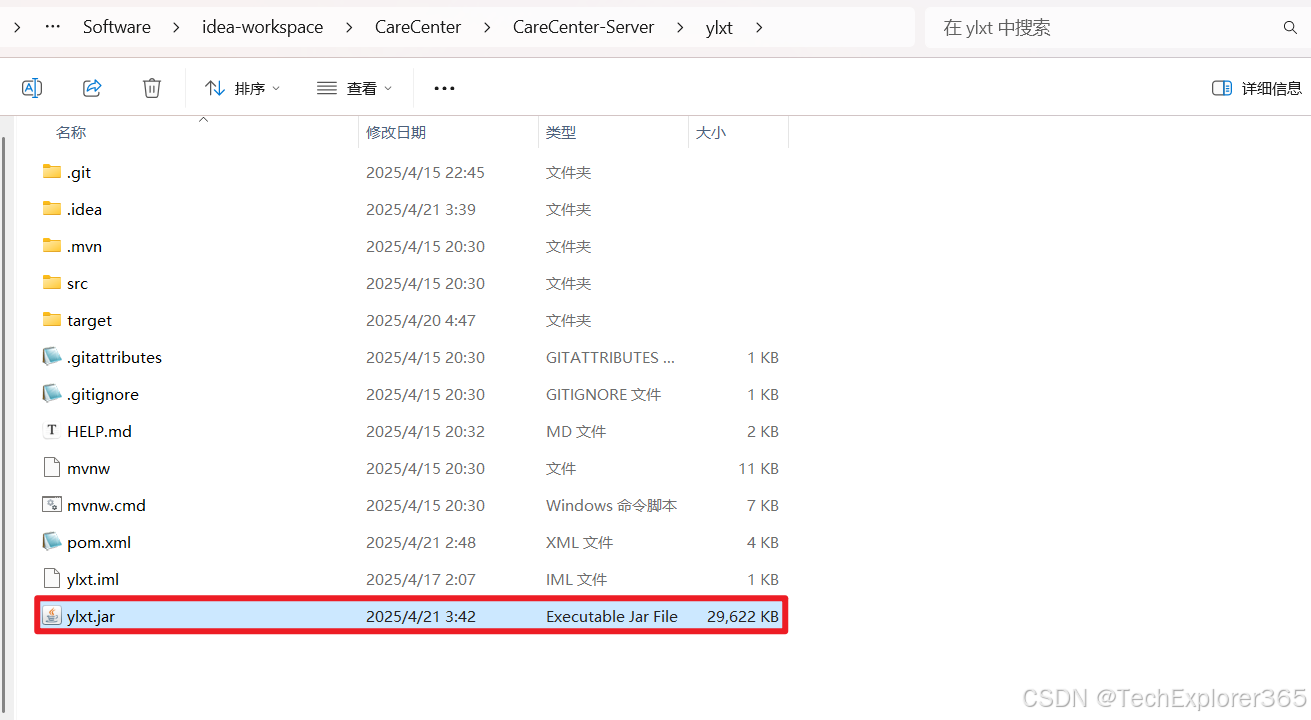This screenshot has height=720, width=1311.
Task: Open the 排序 sort dropdown
Action: pyautogui.click(x=242, y=88)
